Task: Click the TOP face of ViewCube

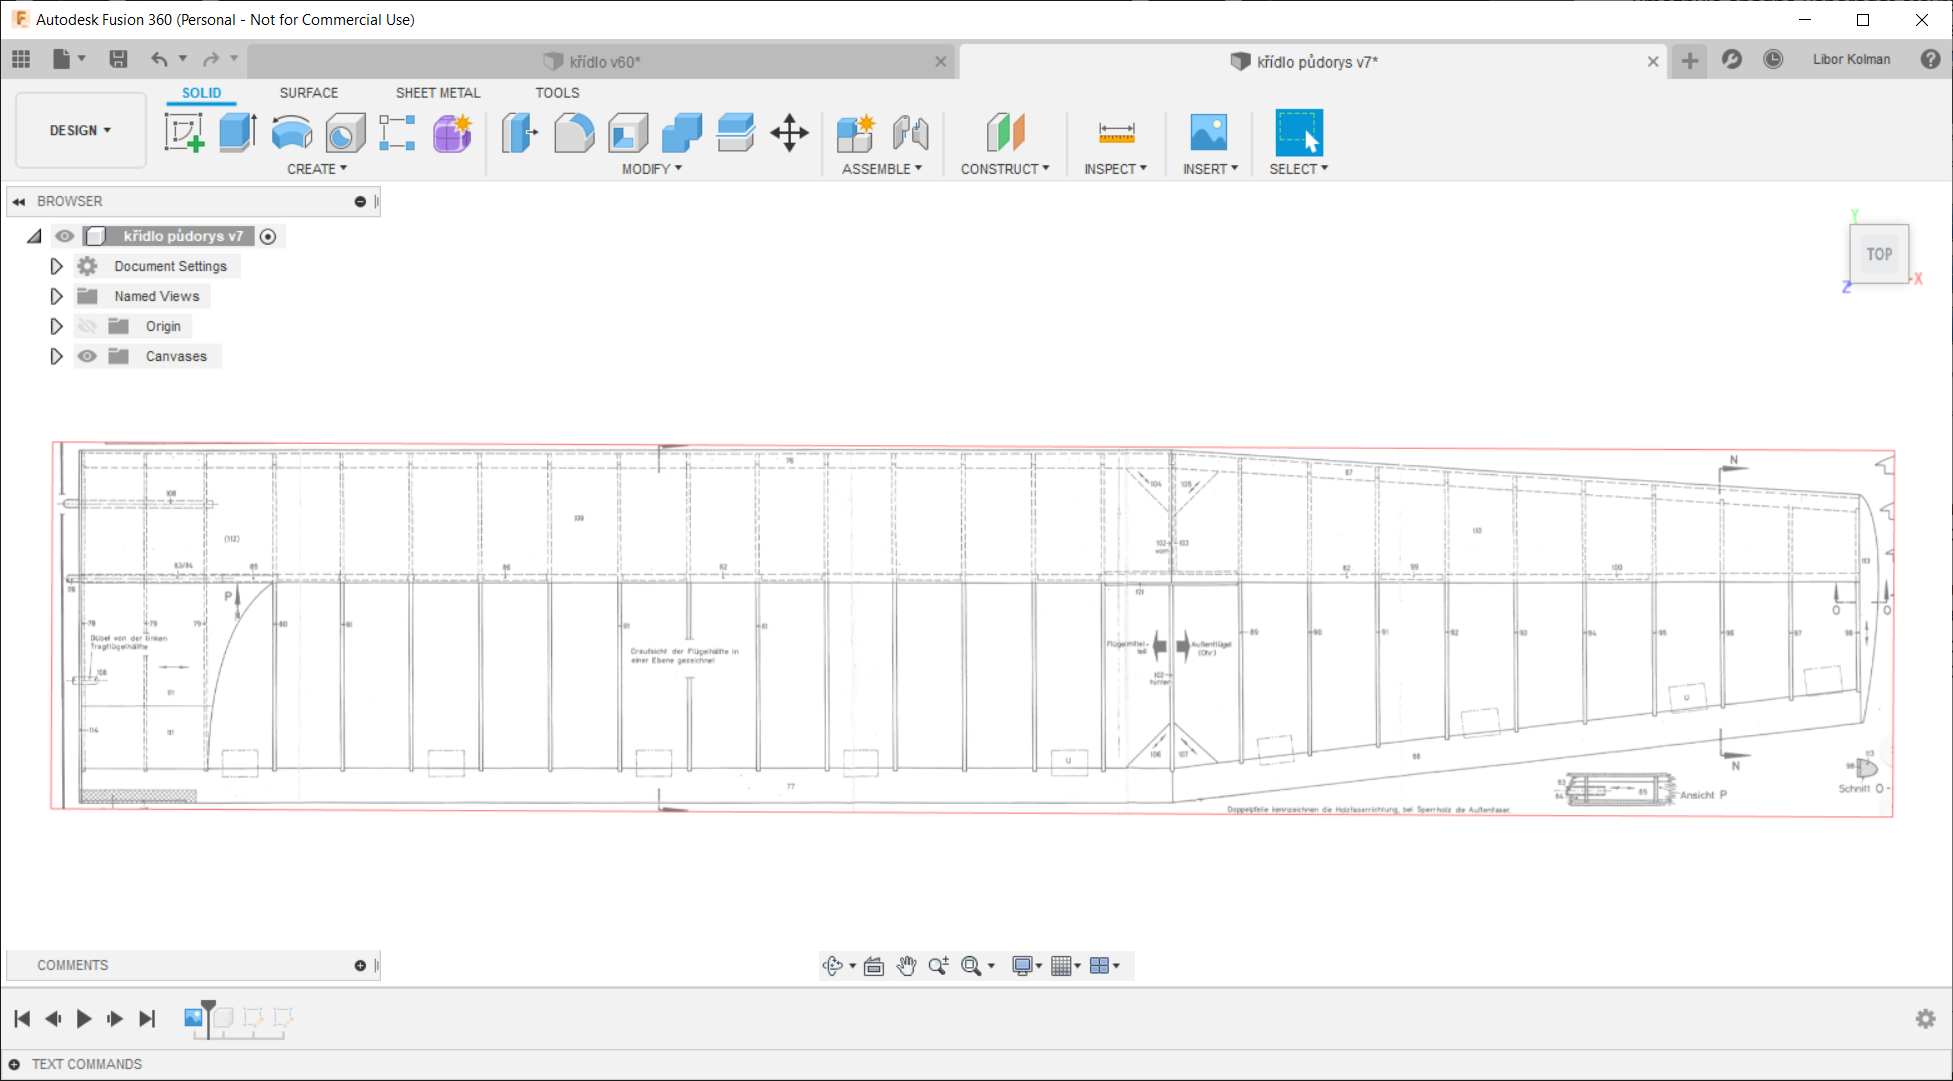Action: click(1878, 254)
